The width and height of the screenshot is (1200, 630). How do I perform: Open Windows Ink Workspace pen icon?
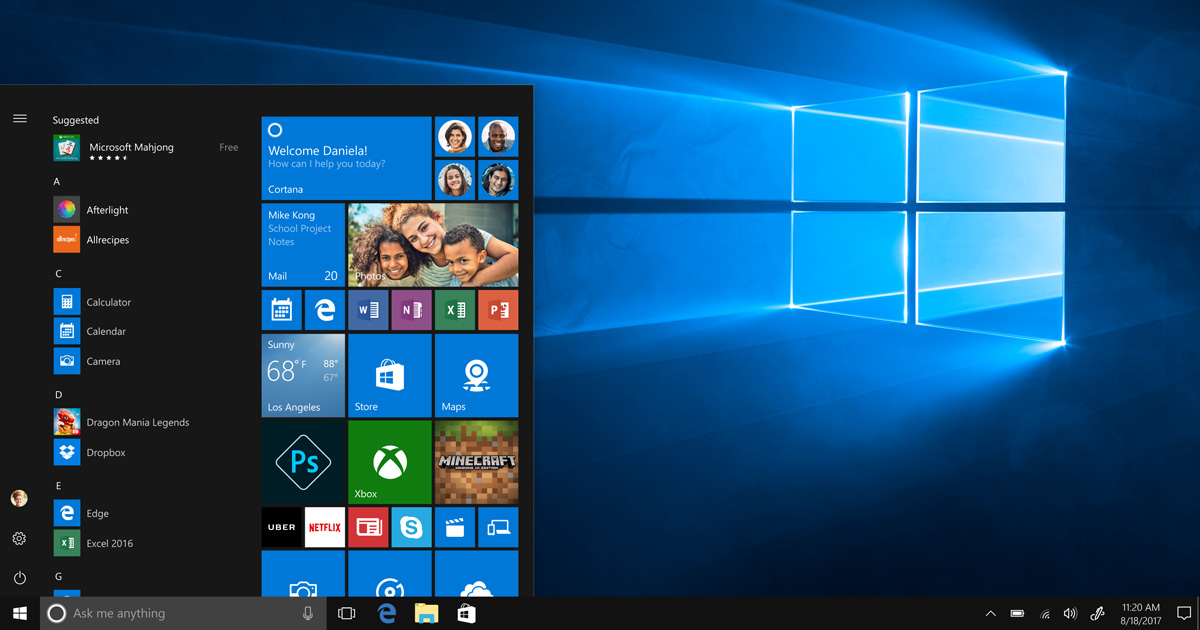click(1097, 613)
